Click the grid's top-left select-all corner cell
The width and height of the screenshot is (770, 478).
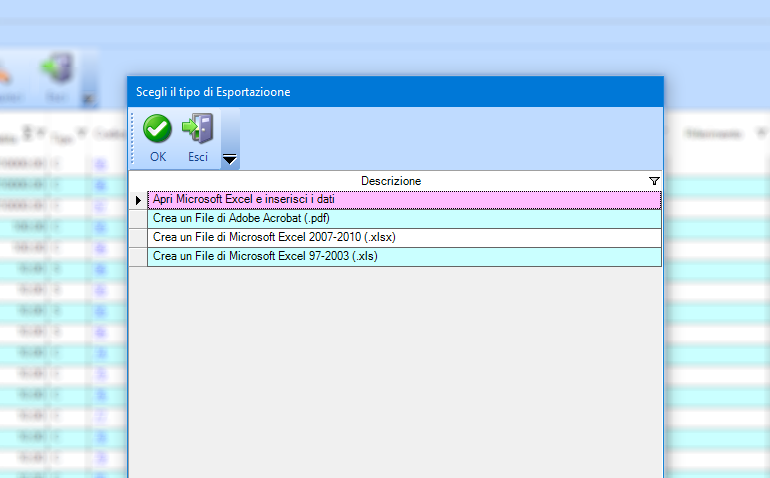pyautogui.click(x=138, y=181)
